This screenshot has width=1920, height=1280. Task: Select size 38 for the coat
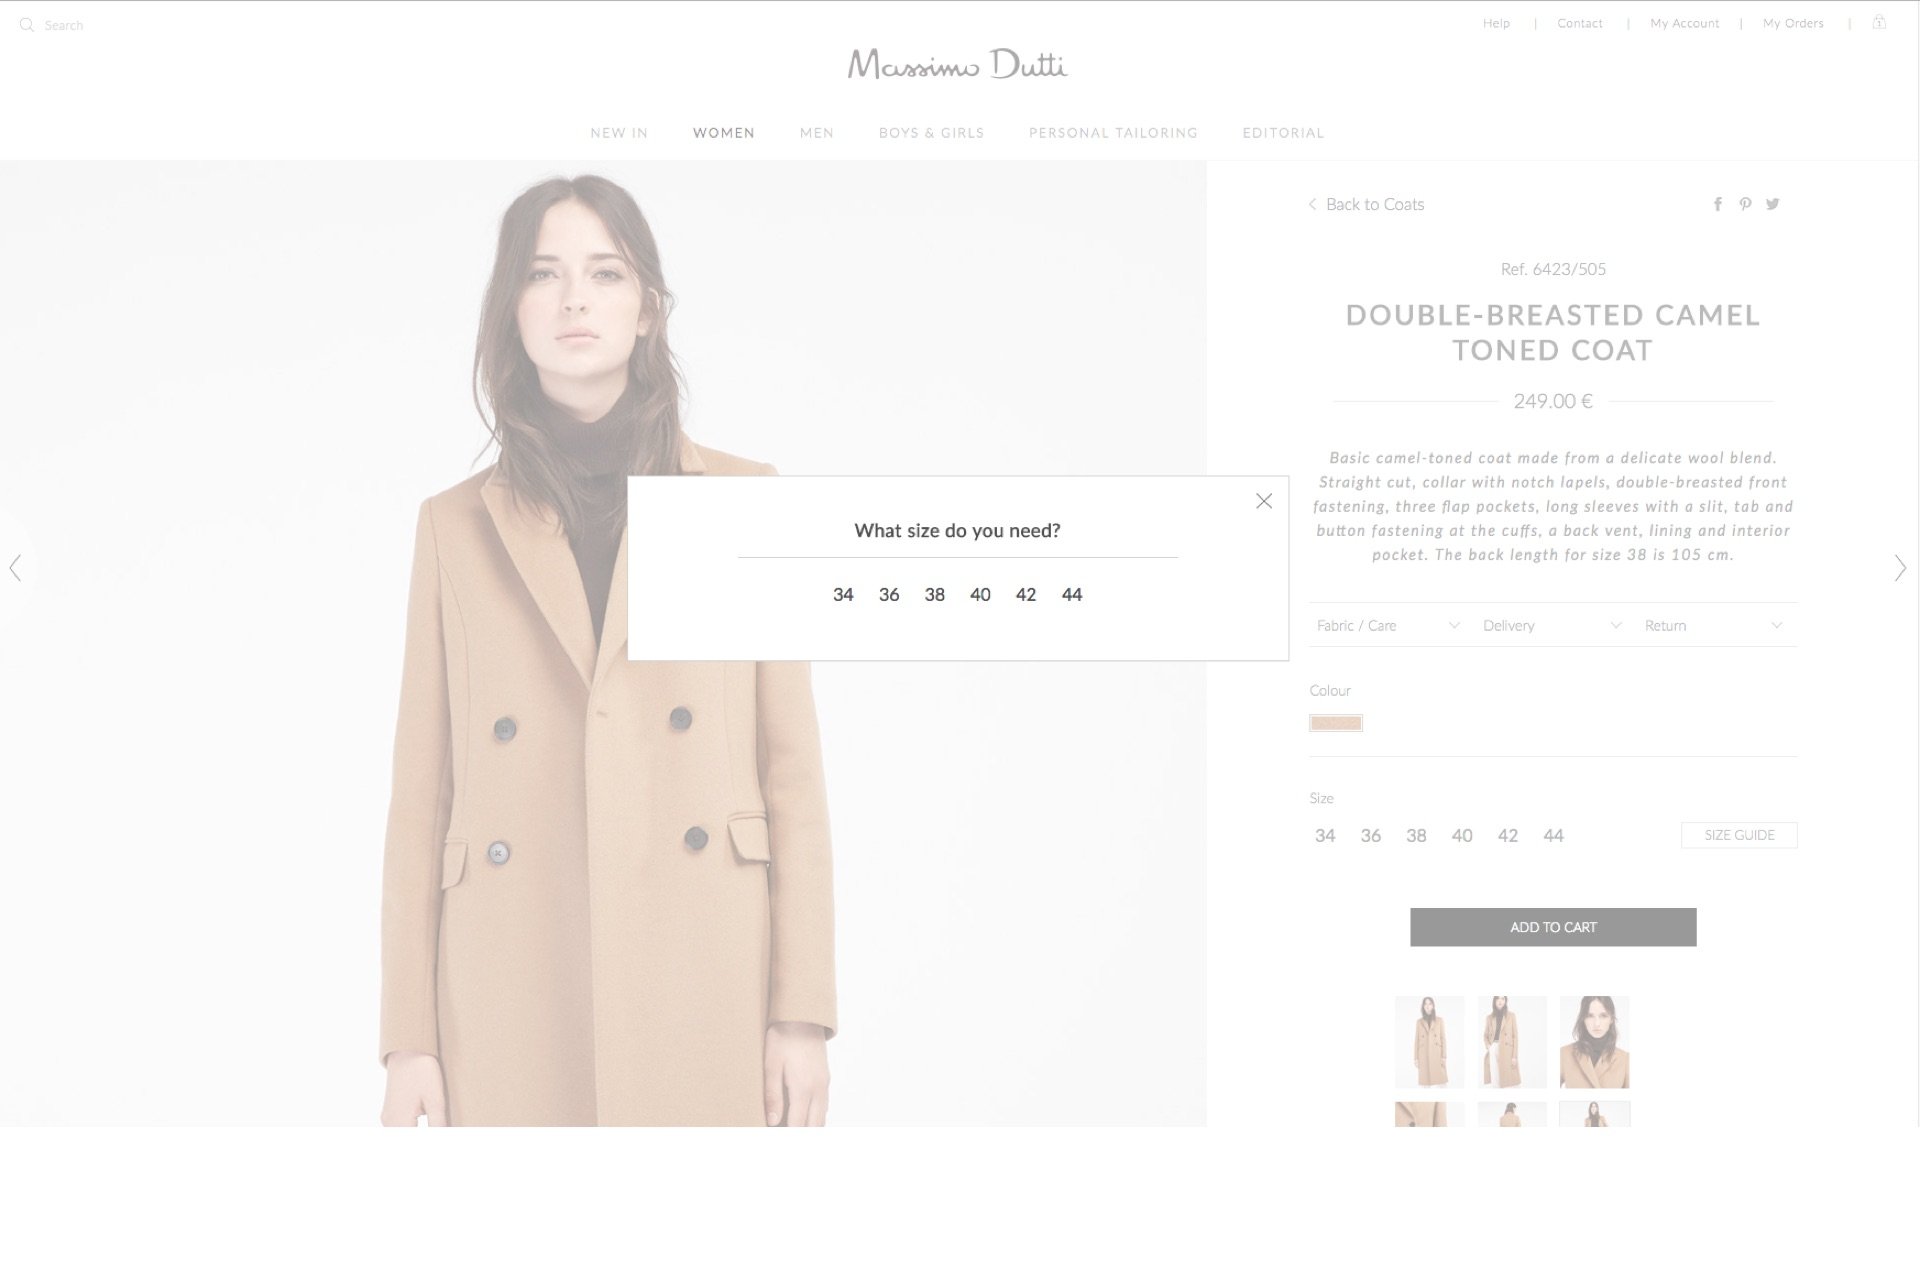pos(934,594)
